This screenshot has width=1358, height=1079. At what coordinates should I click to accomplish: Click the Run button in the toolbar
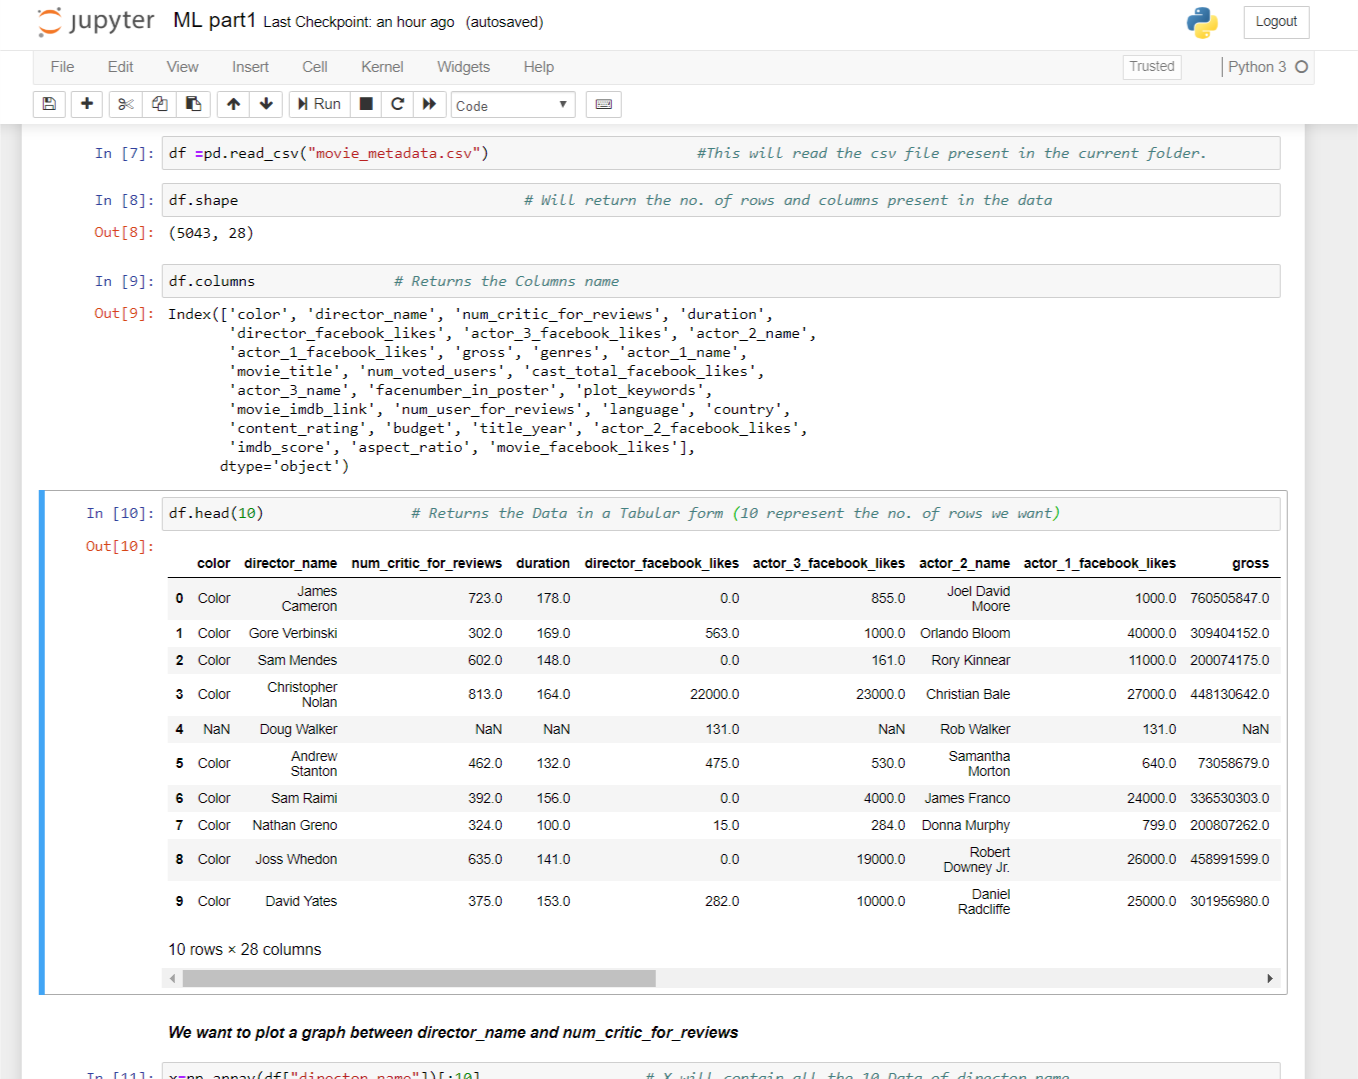(318, 104)
